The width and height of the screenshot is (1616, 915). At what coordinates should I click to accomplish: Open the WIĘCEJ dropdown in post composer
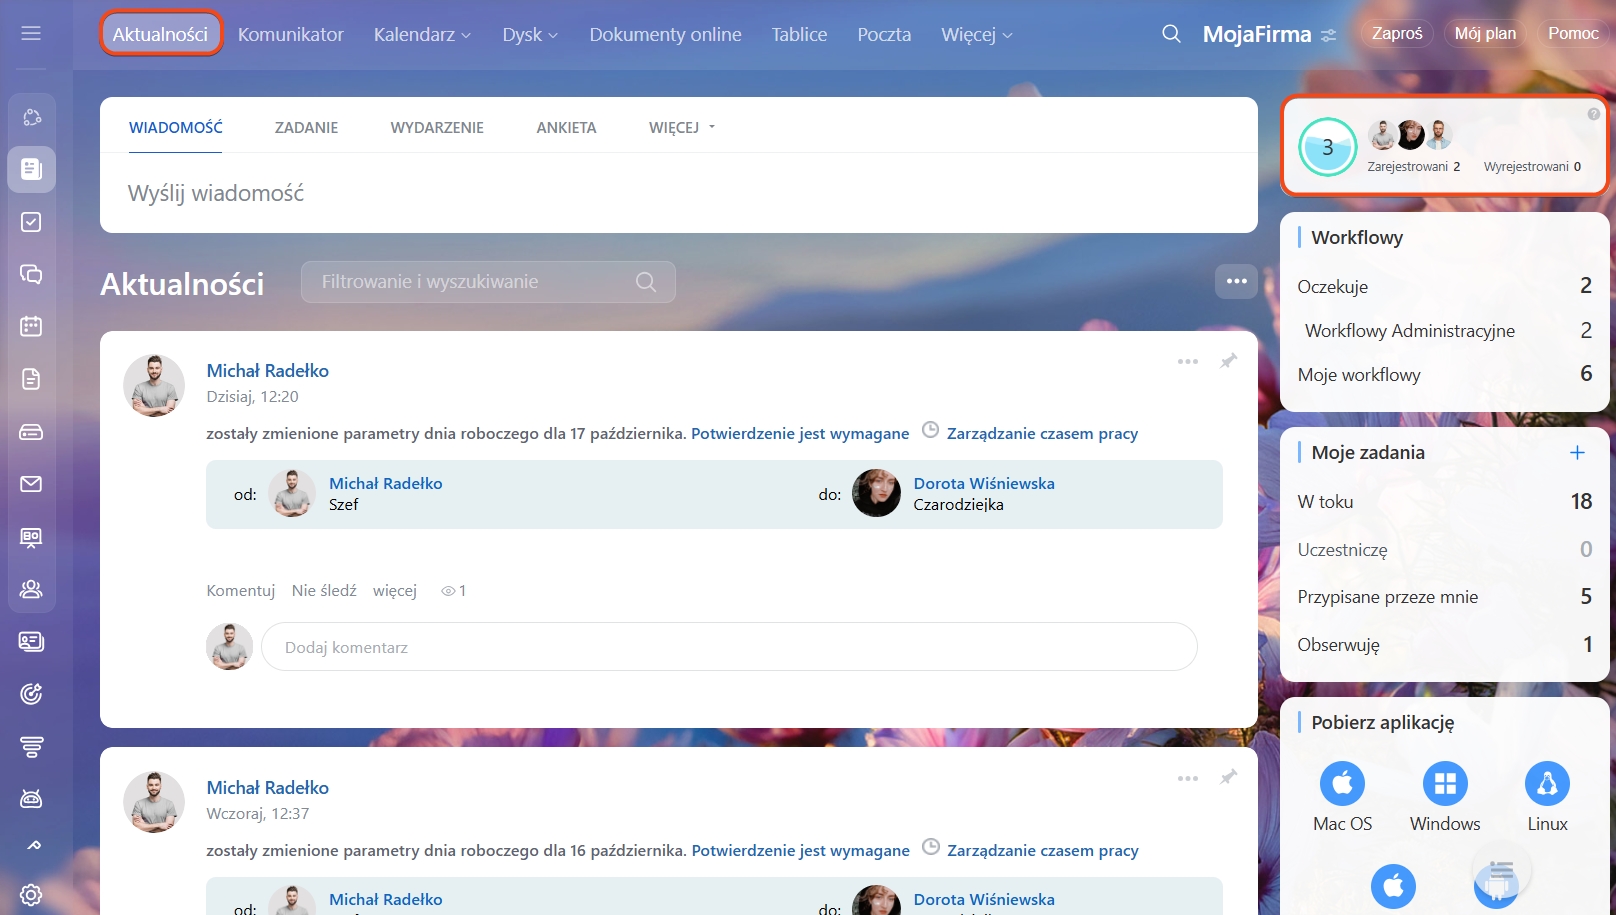[682, 128]
